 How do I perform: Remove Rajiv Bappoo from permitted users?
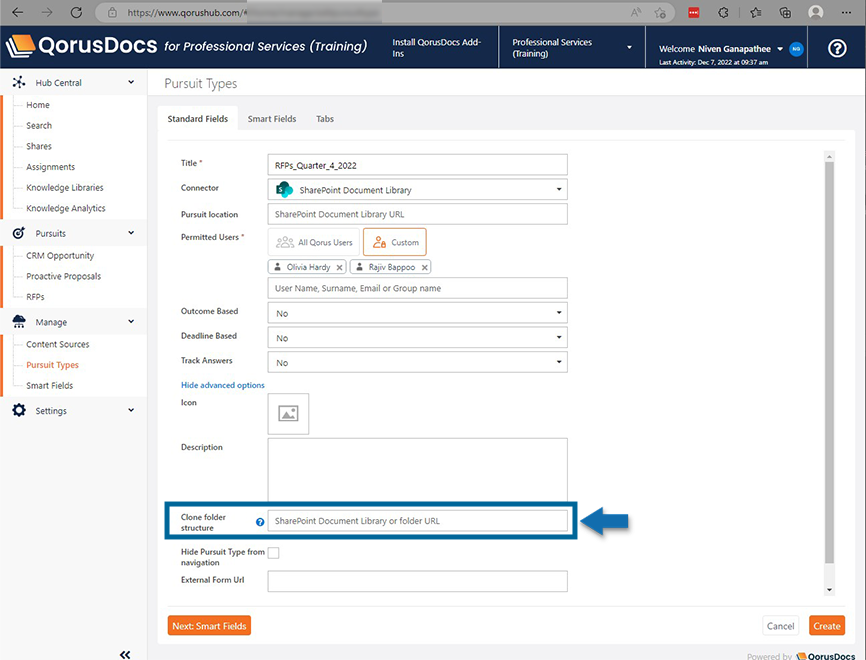click(424, 267)
